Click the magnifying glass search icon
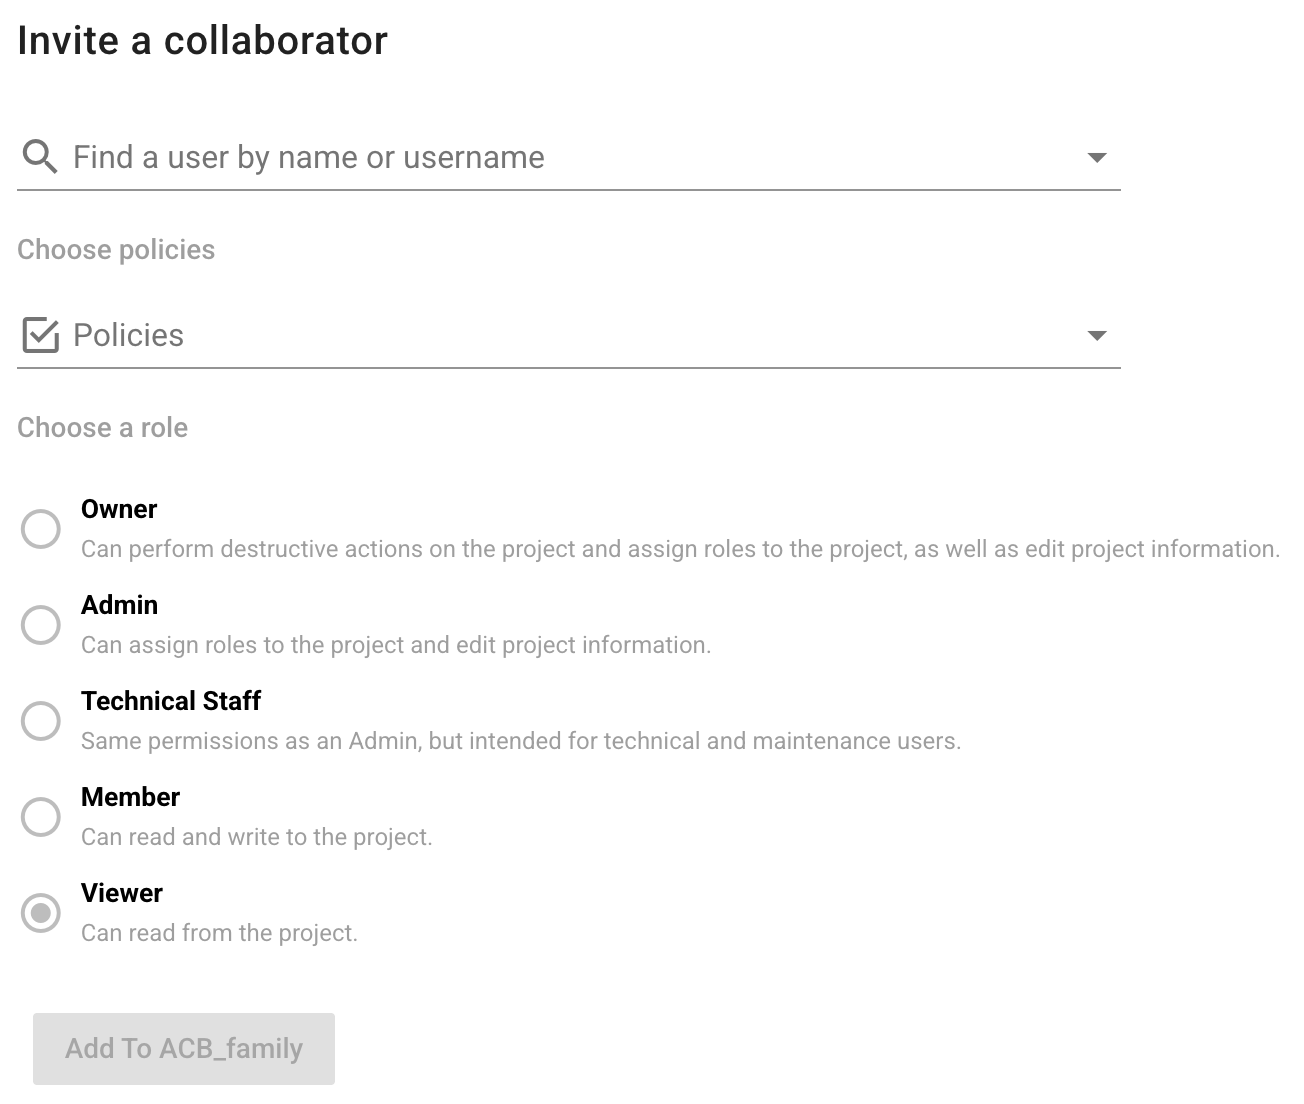This screenshot has height=1104, width=1304. (40, 157)
